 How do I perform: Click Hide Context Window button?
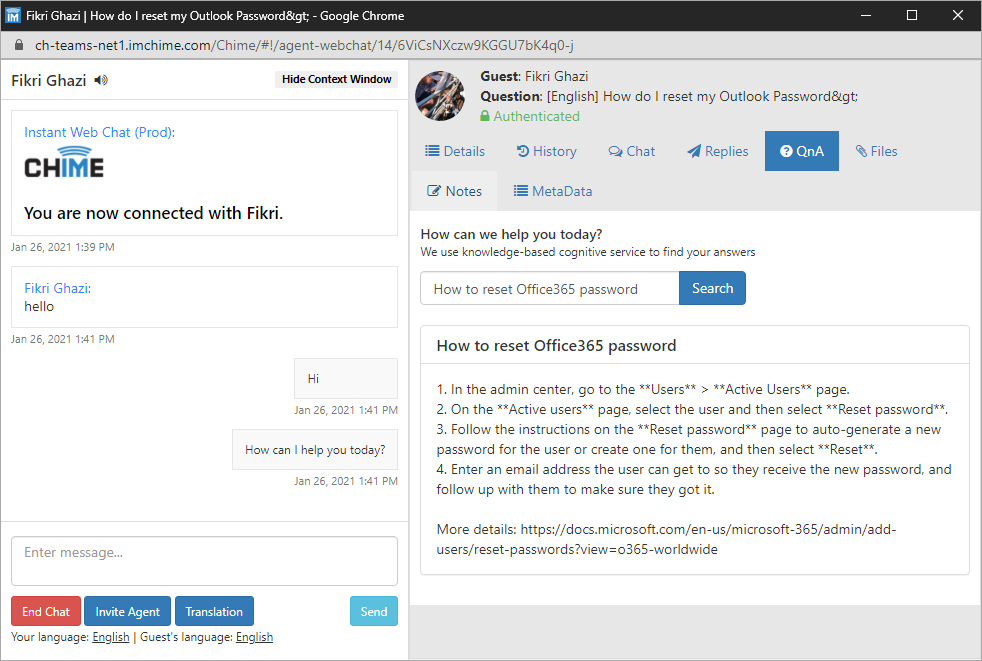(336, 79)
